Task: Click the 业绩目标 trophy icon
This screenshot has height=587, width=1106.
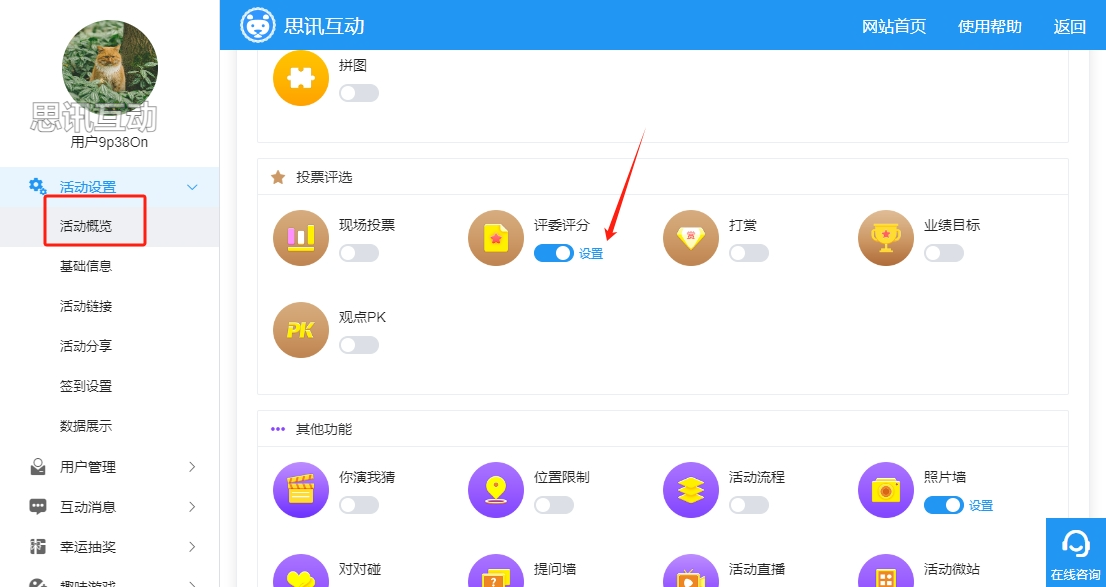Action: point(886,238)
